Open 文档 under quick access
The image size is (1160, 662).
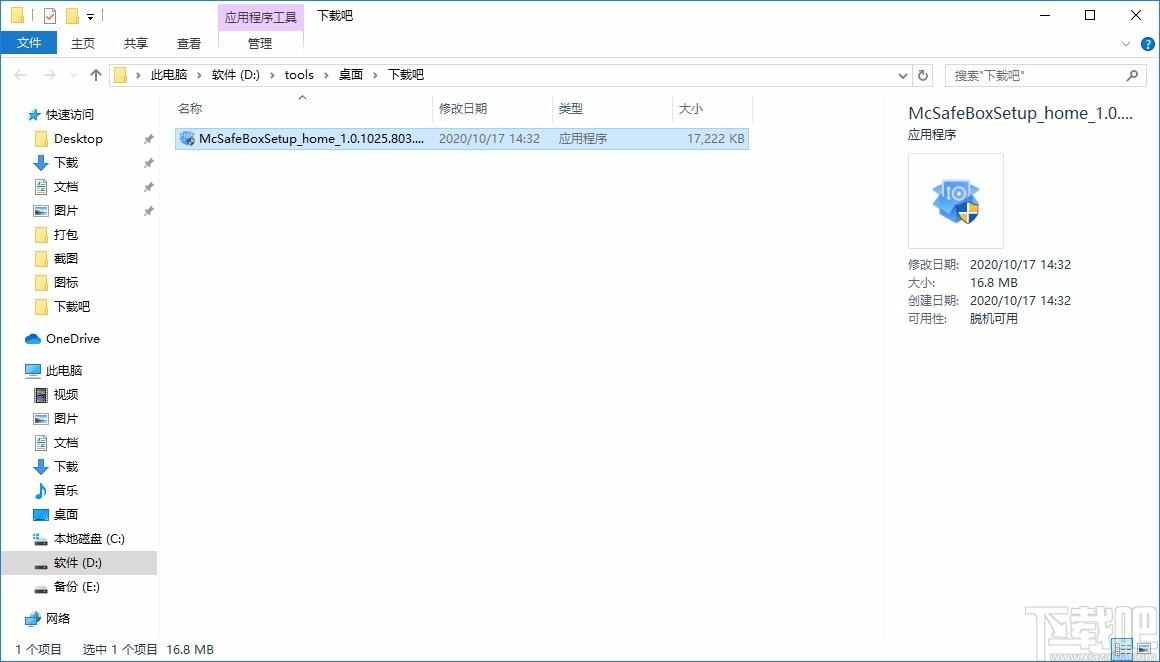coord(66,186)
